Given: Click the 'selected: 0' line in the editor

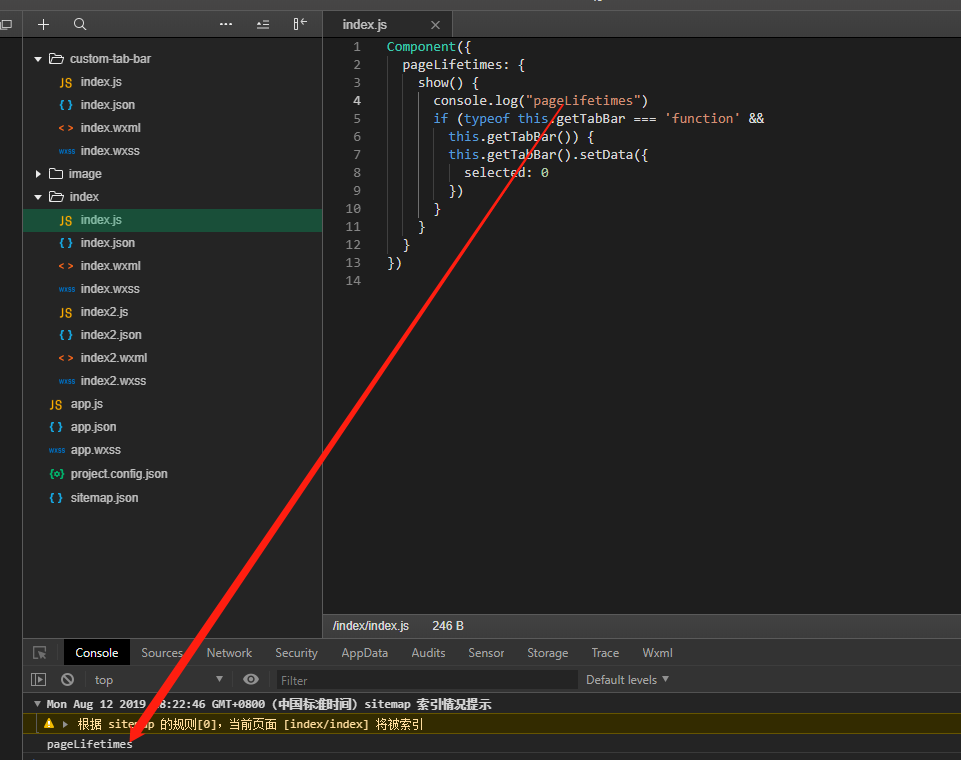Looking at the screenshot, I should coord(506,173).
